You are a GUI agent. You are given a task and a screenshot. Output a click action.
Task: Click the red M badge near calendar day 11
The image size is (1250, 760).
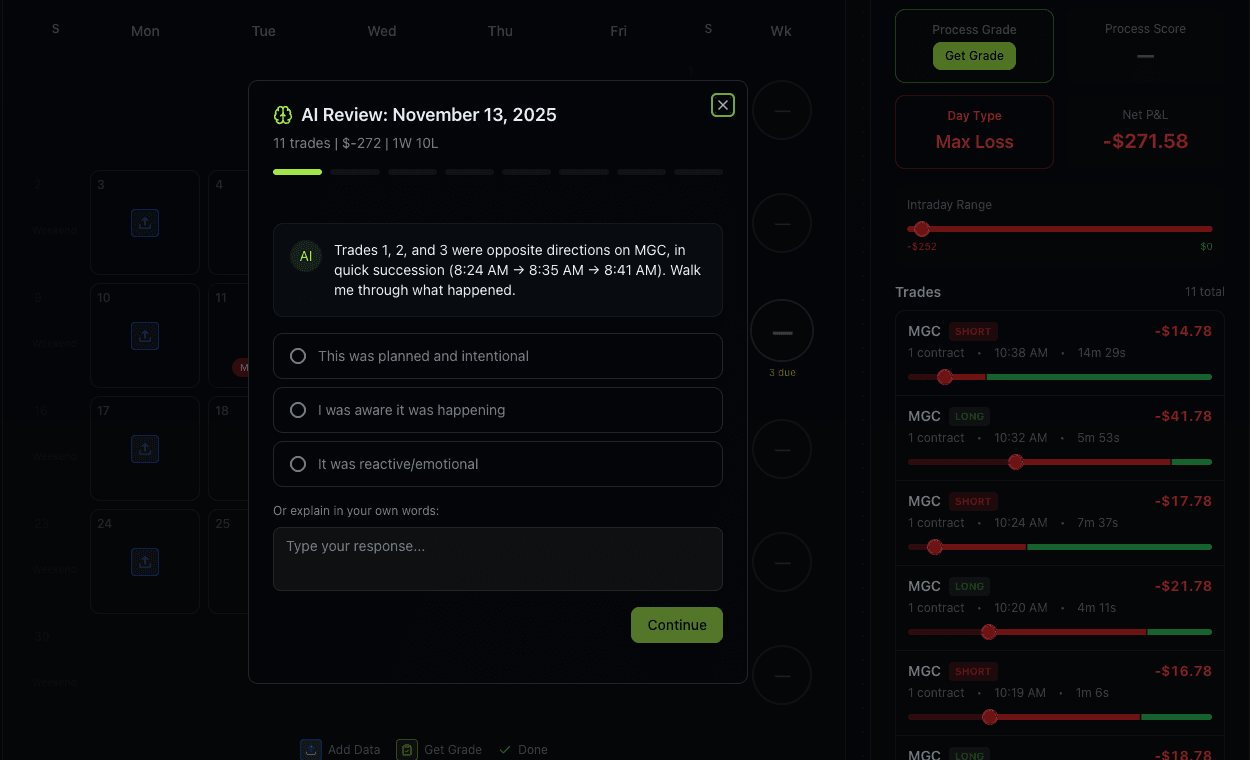242,367
